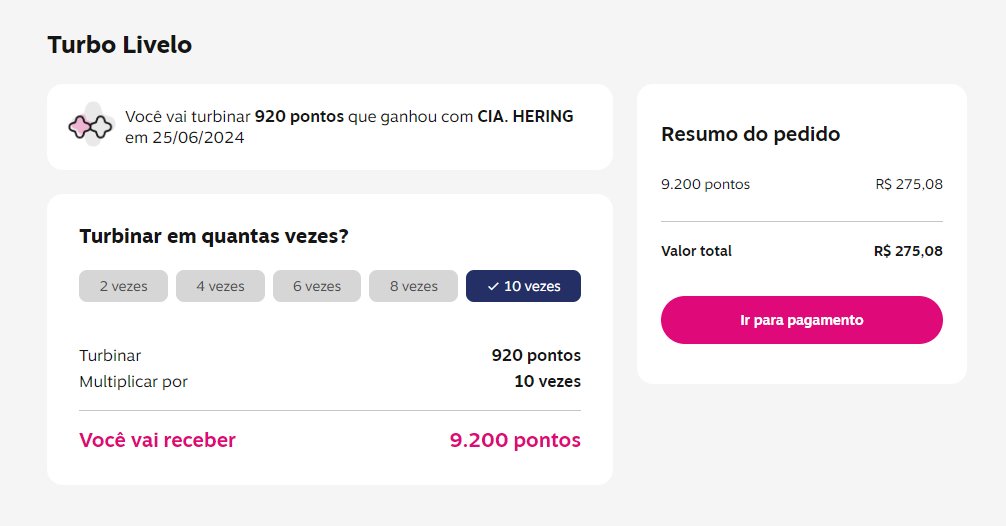Click the Turbo Livelo page title
Image resolution: width=1006 pixels, height=526 pixels.
point(120,45)
